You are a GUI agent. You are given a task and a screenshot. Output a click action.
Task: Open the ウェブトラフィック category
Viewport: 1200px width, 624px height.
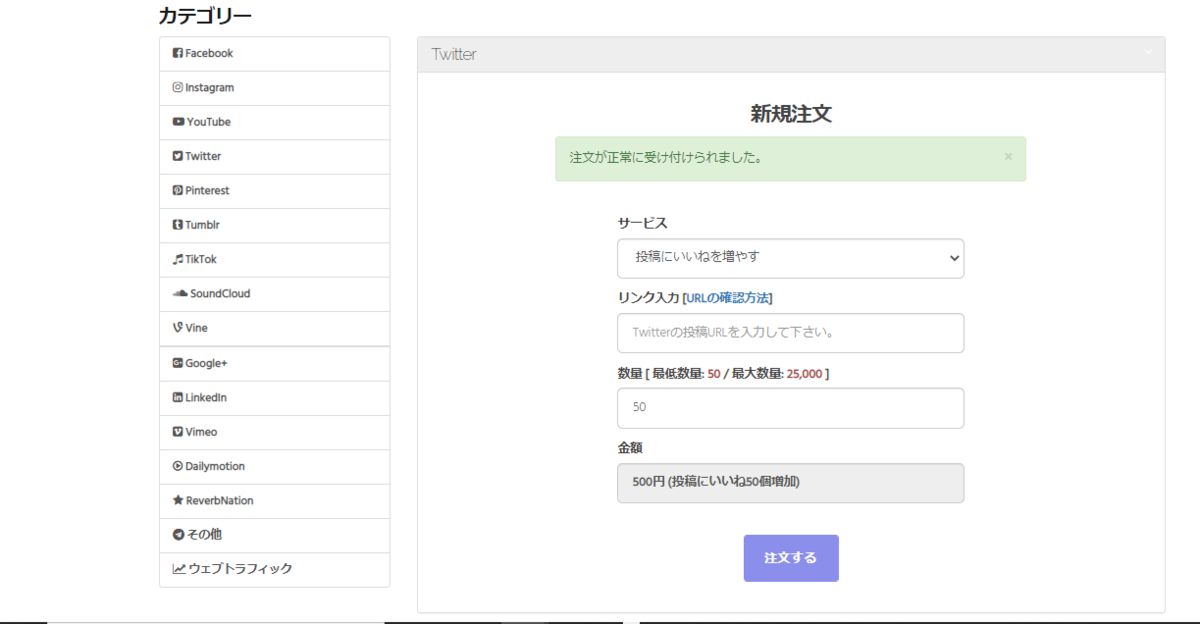click(274, 570)
